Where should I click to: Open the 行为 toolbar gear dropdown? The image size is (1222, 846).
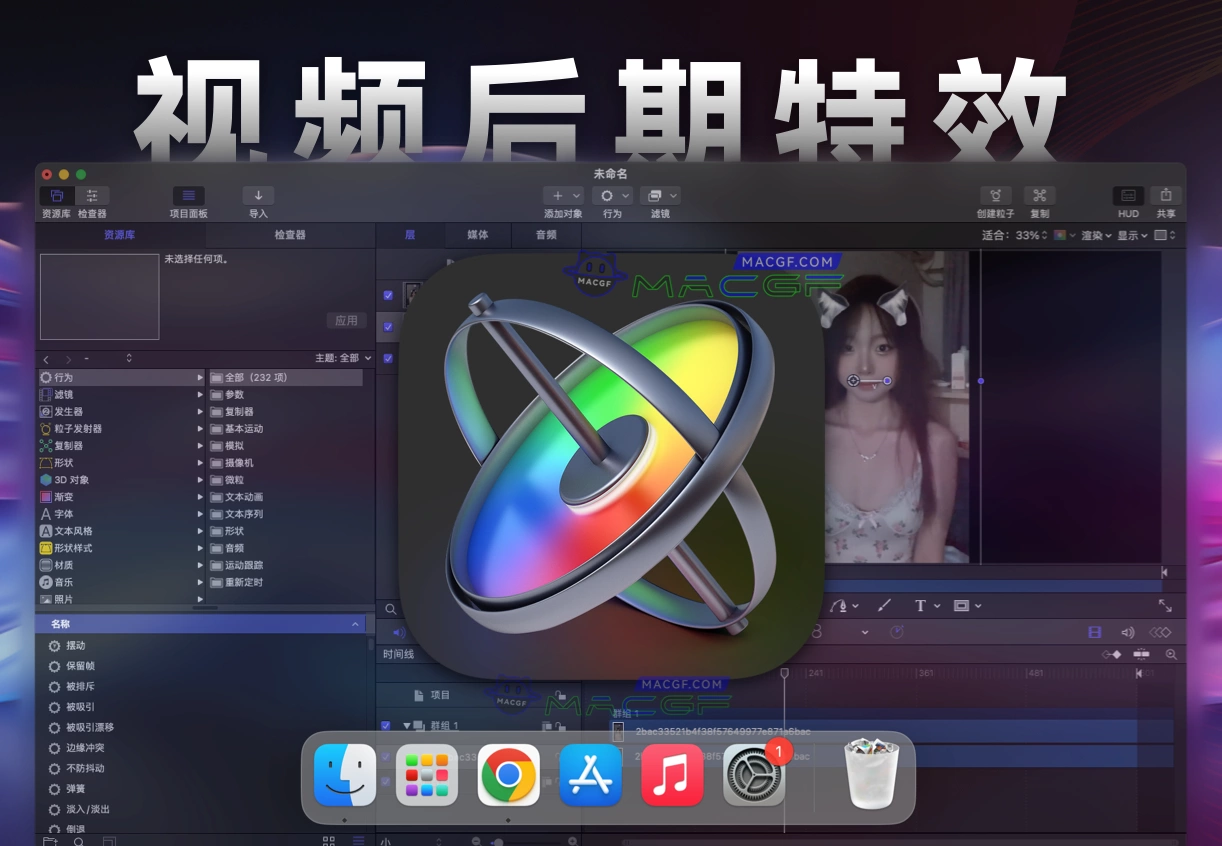tap(612, 196)
